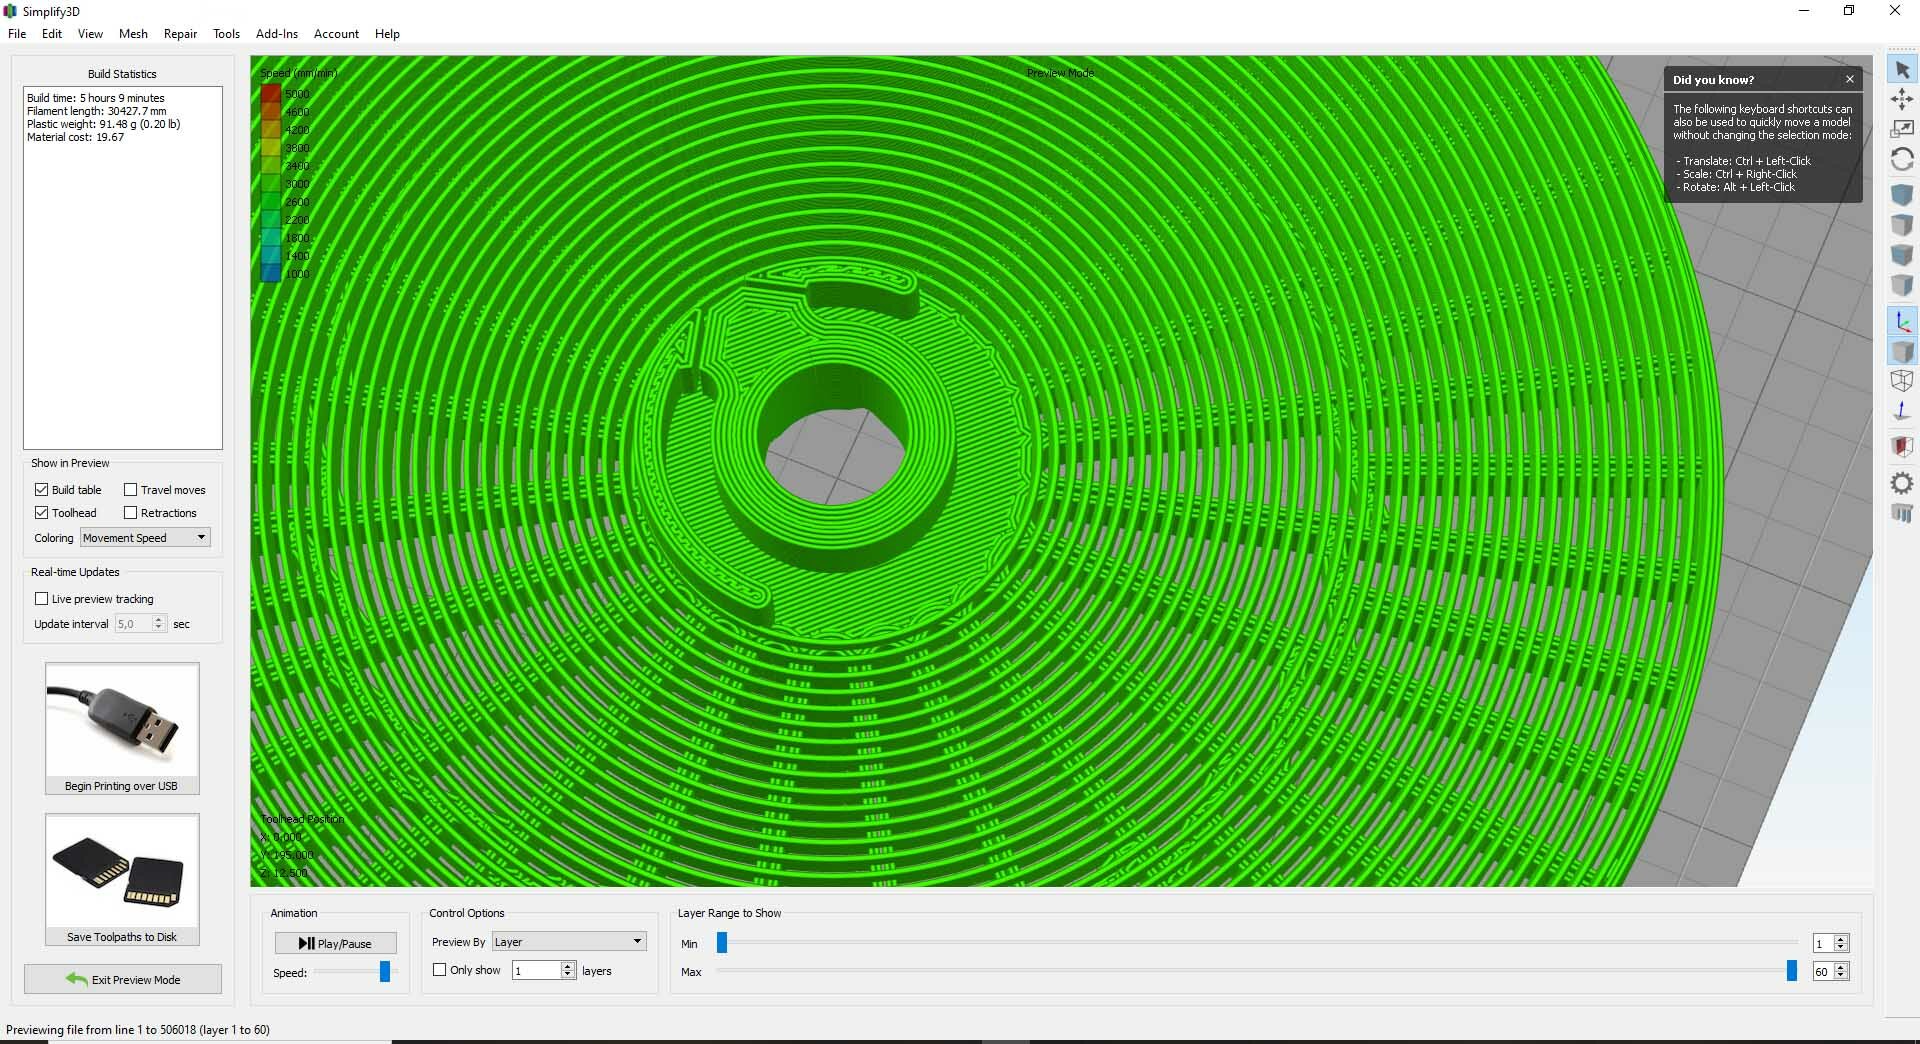
Task: Open the Repair menu
Action: coord(180,34)
